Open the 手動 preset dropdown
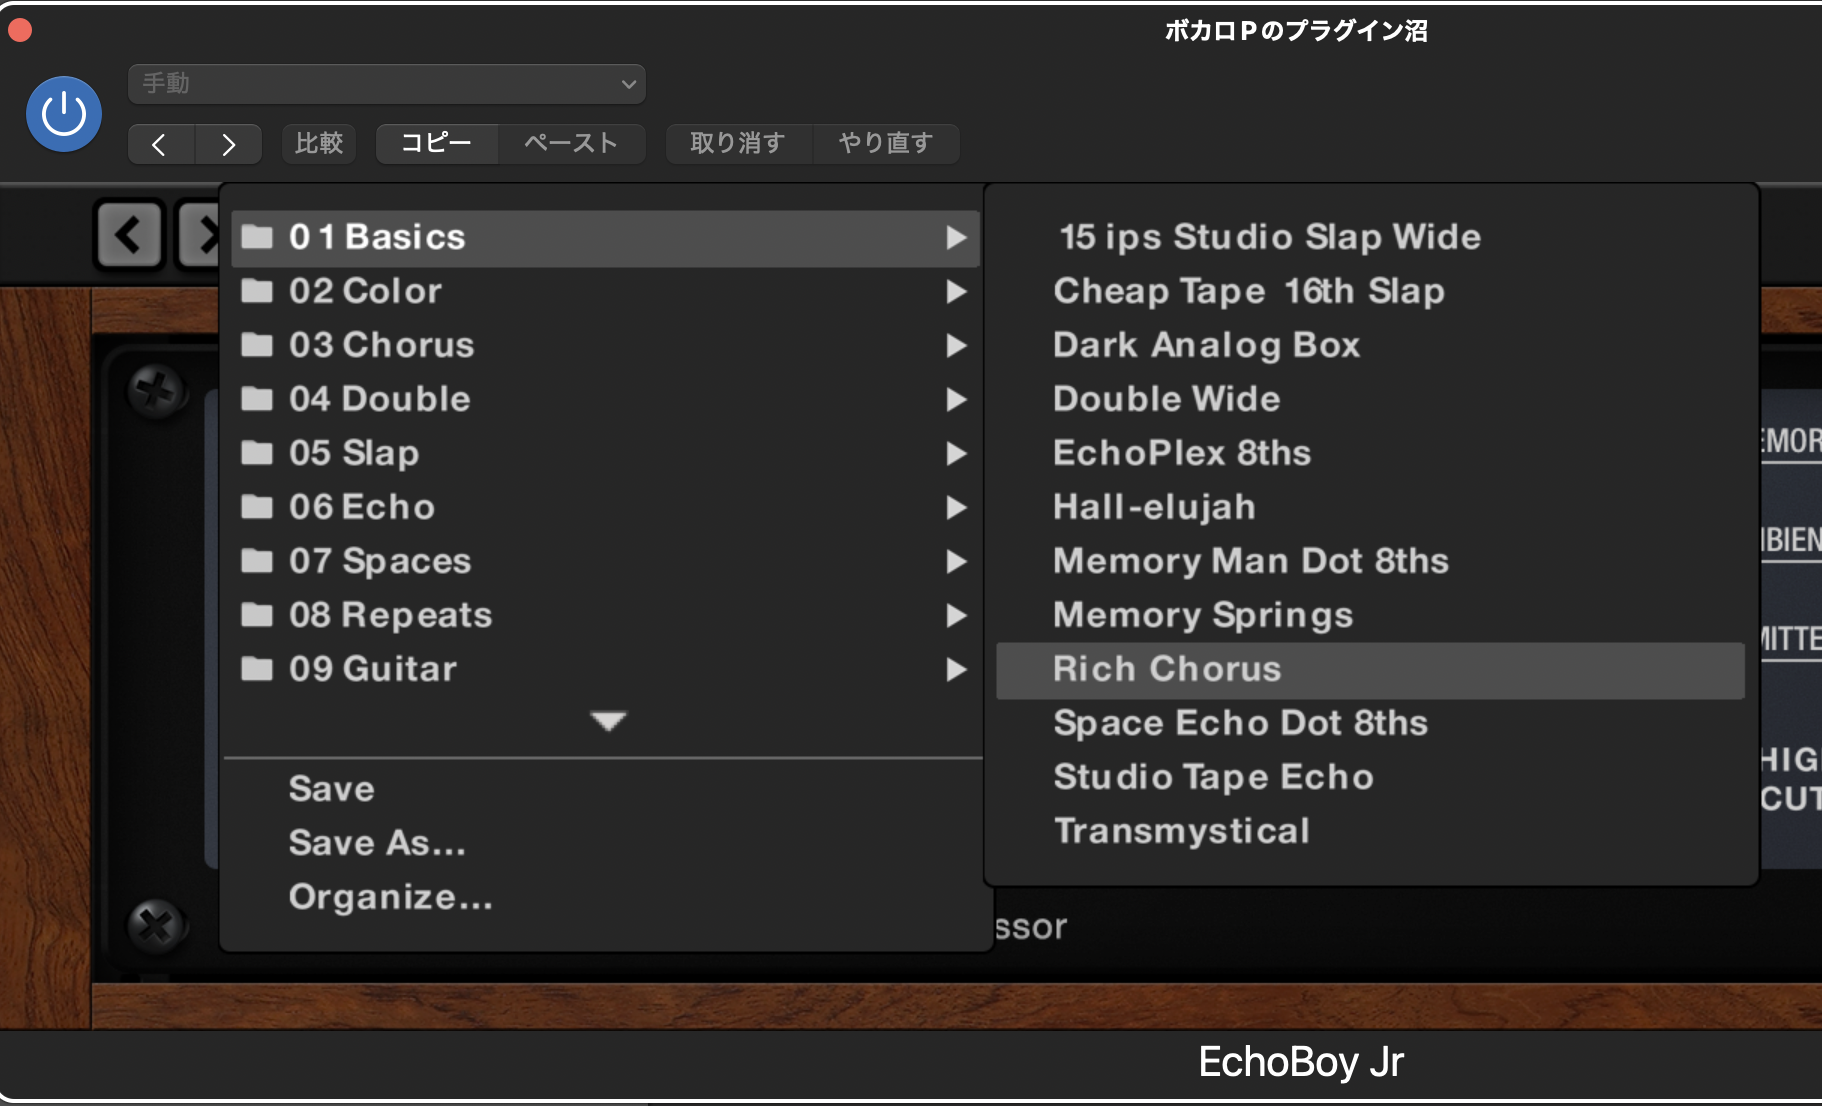The image size is (1822, 1106). (x=387, y=84)
